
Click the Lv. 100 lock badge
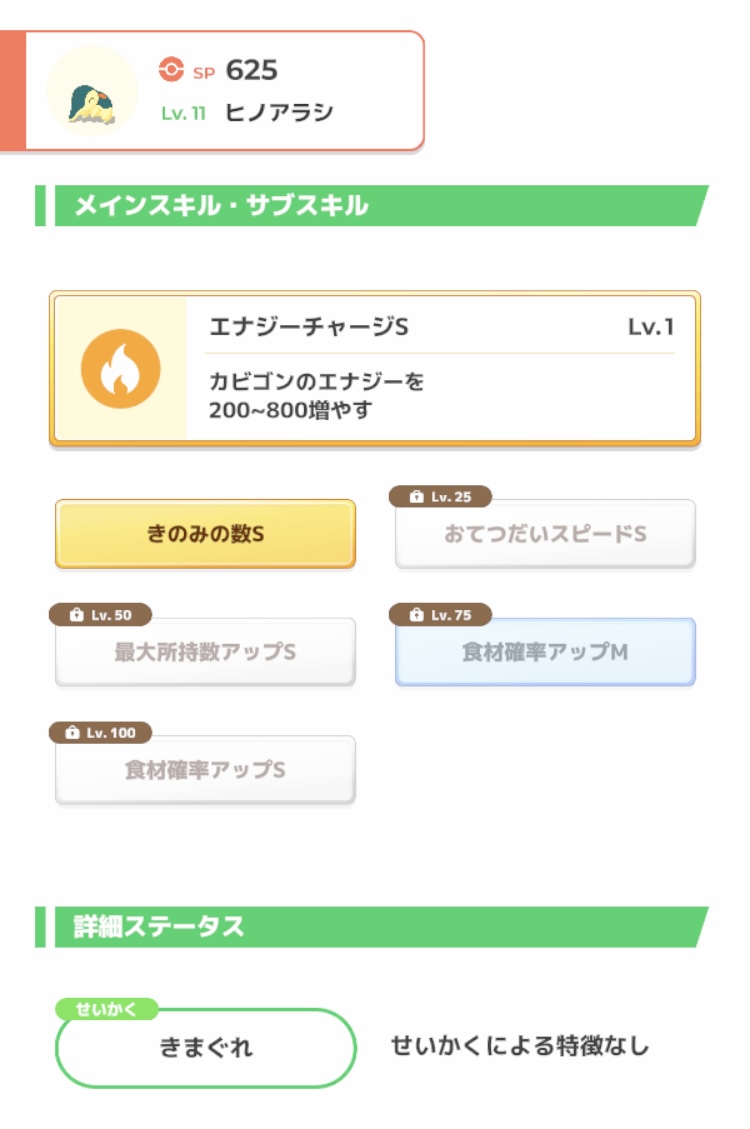101,733
